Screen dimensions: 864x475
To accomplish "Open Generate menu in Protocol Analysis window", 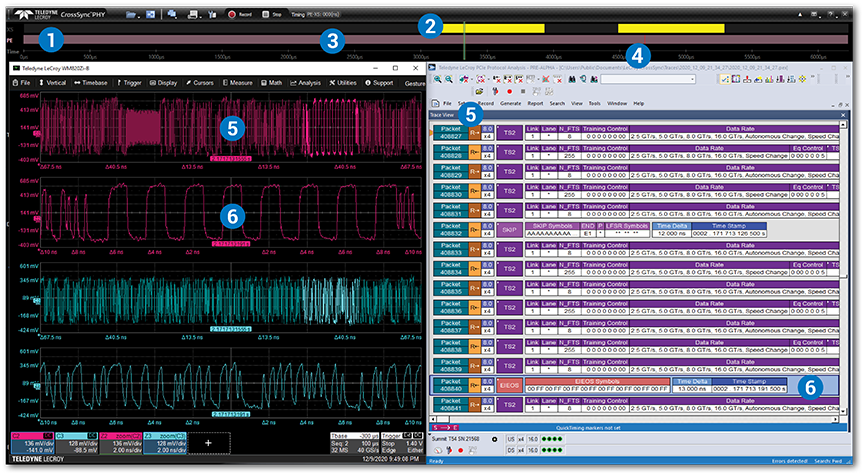I will pyautogui.click(x=510, y=104).
